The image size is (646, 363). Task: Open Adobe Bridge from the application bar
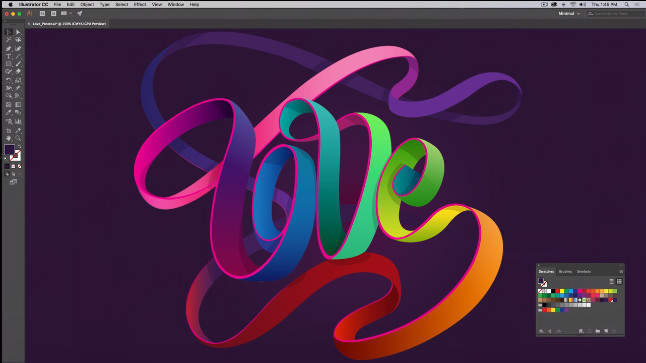coord(42,14)
